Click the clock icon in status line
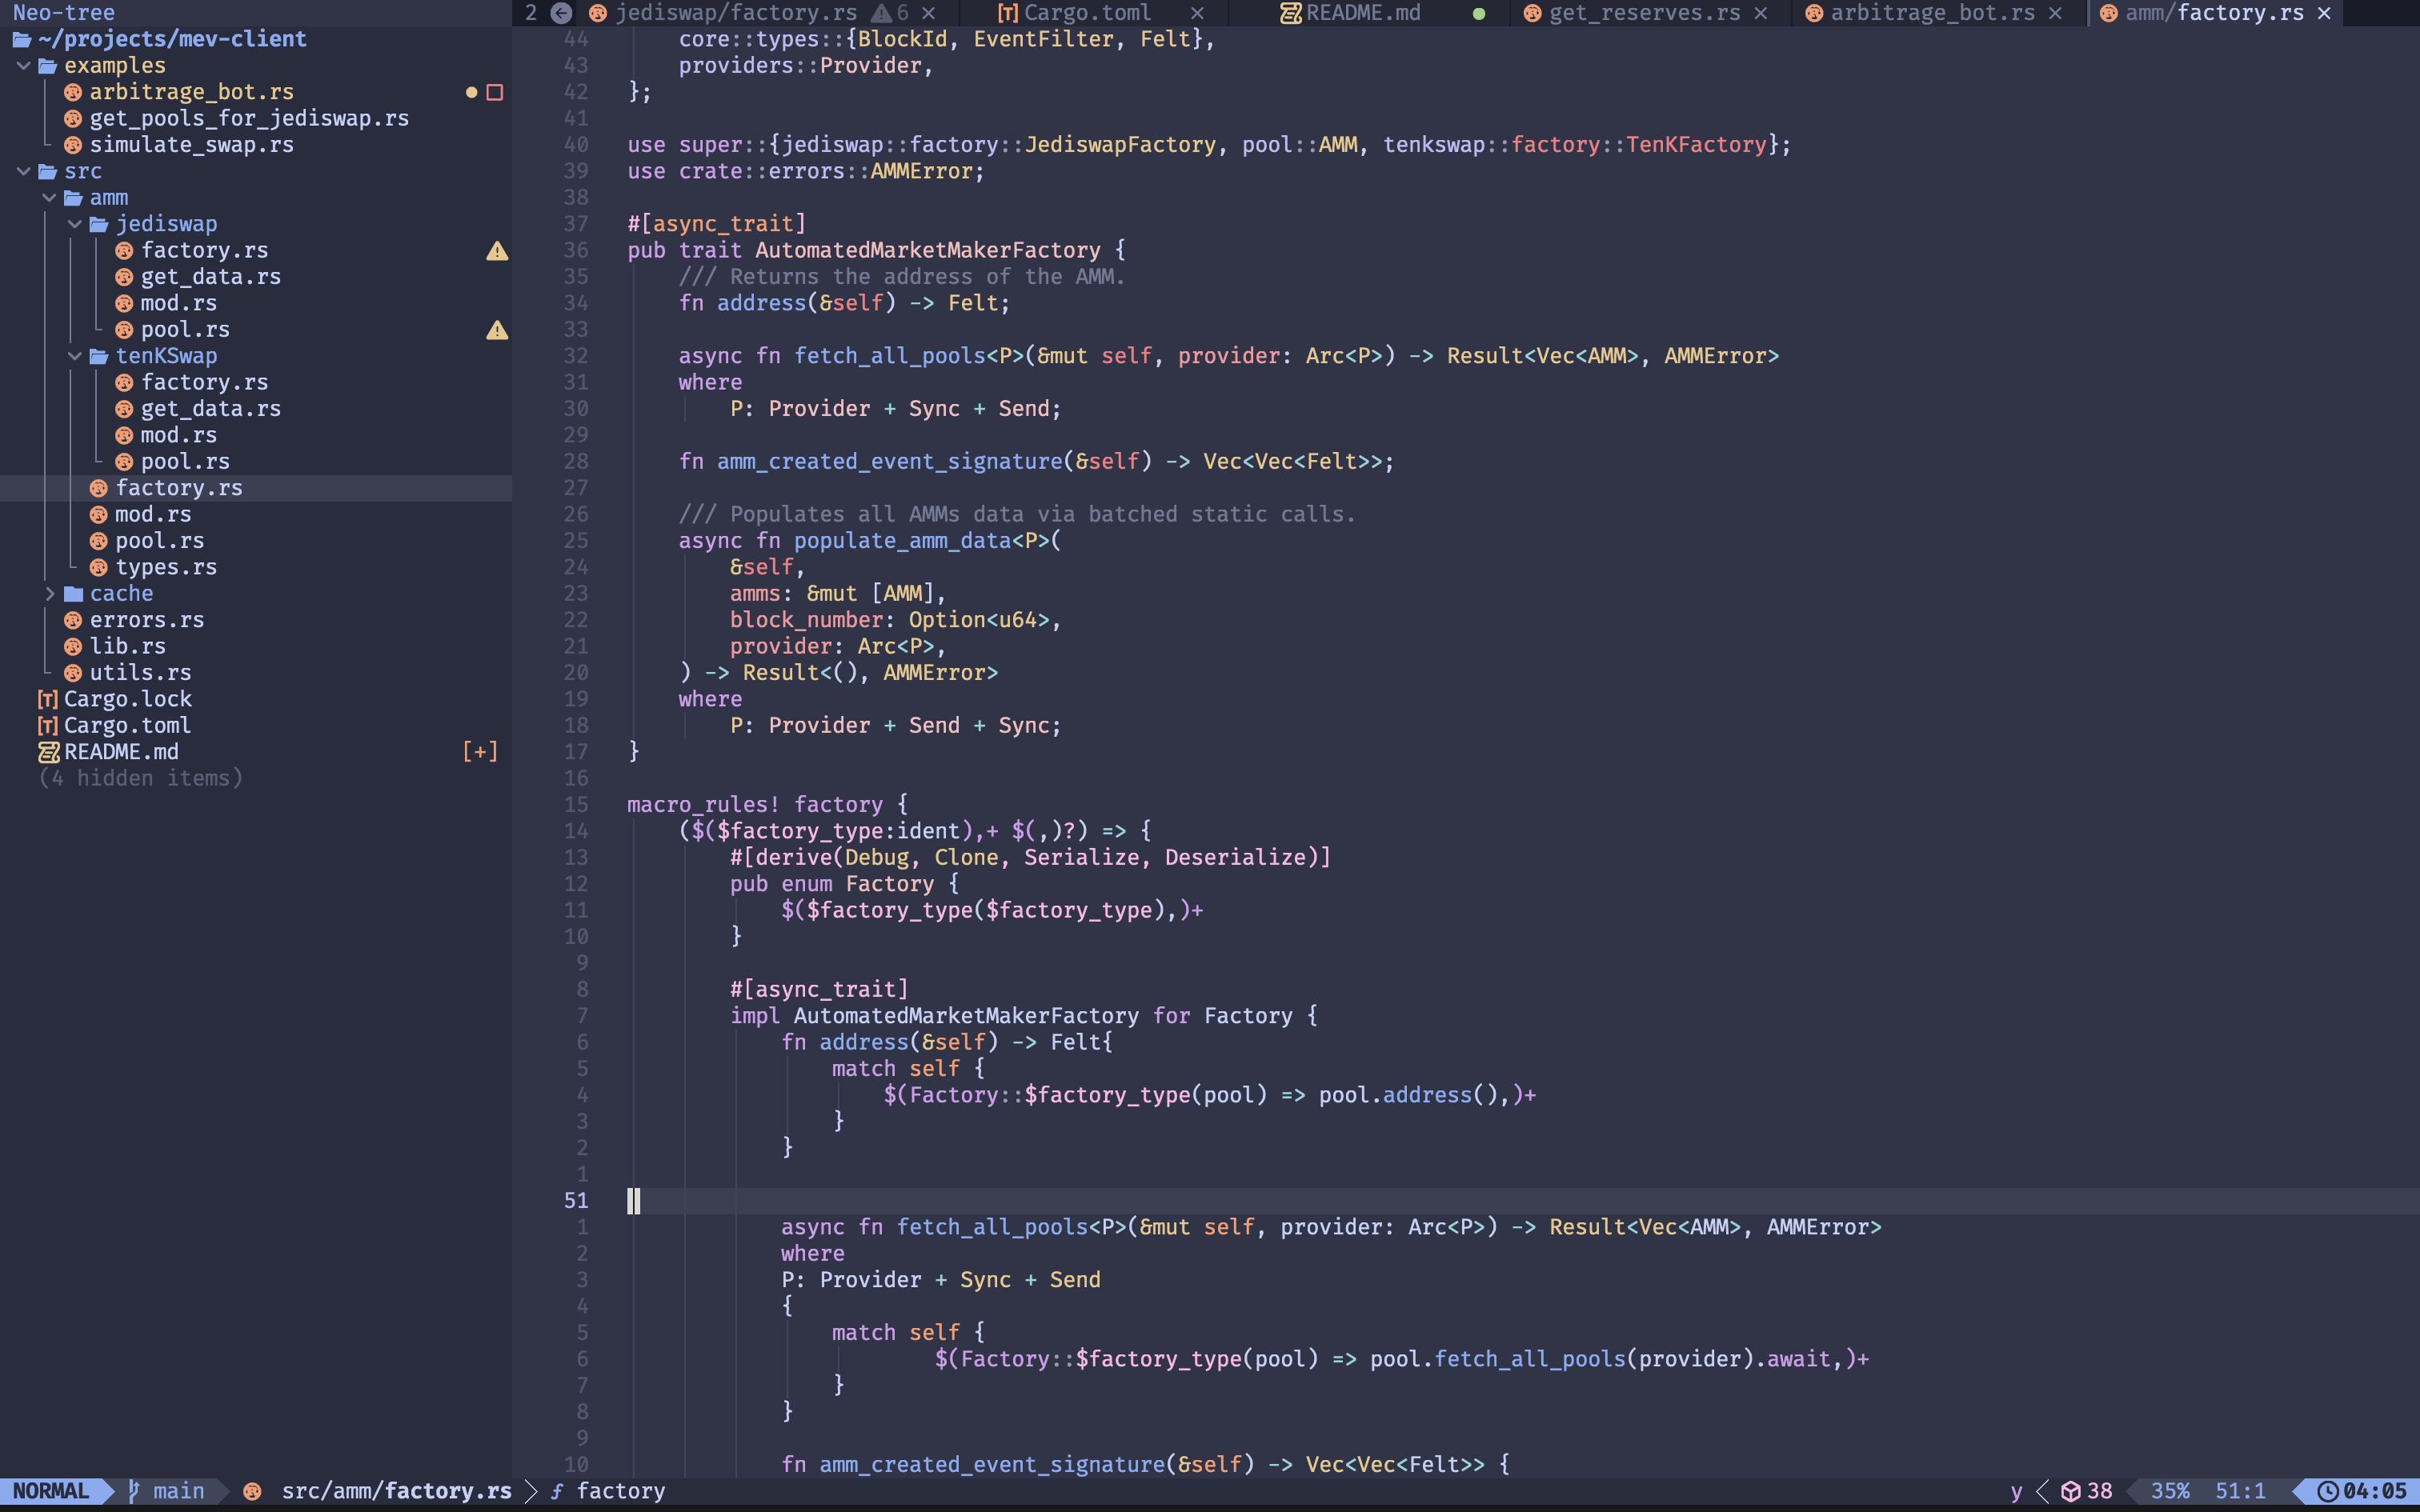The width and height of the screenshot is (2420, 1512). coord(2328,1491)
